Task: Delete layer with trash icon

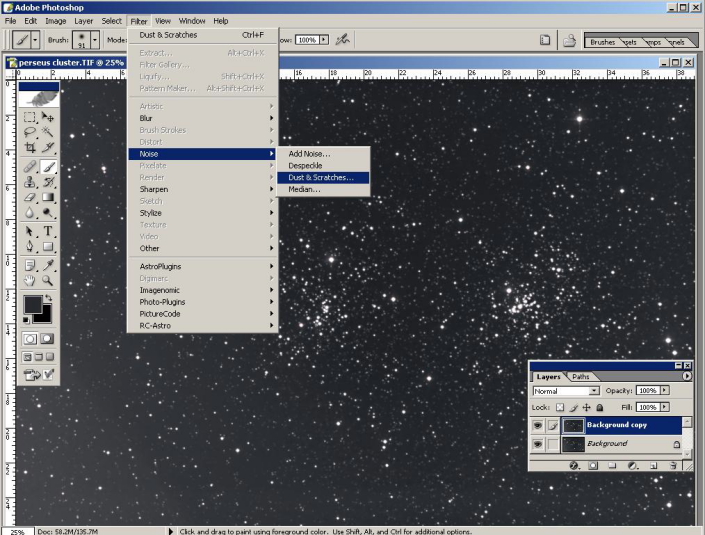Action: 673,466
